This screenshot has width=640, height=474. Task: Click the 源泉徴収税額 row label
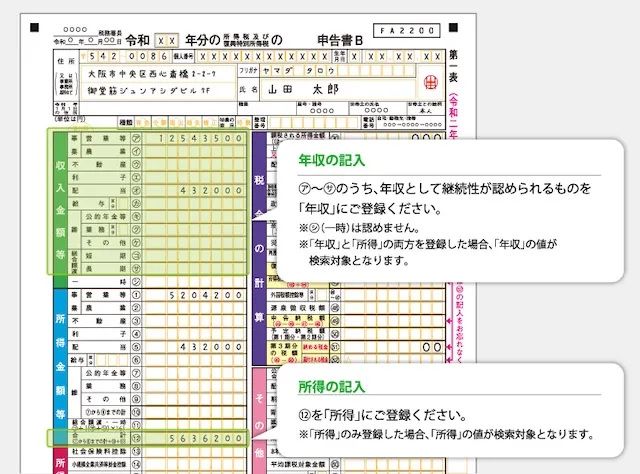point(298,308)
